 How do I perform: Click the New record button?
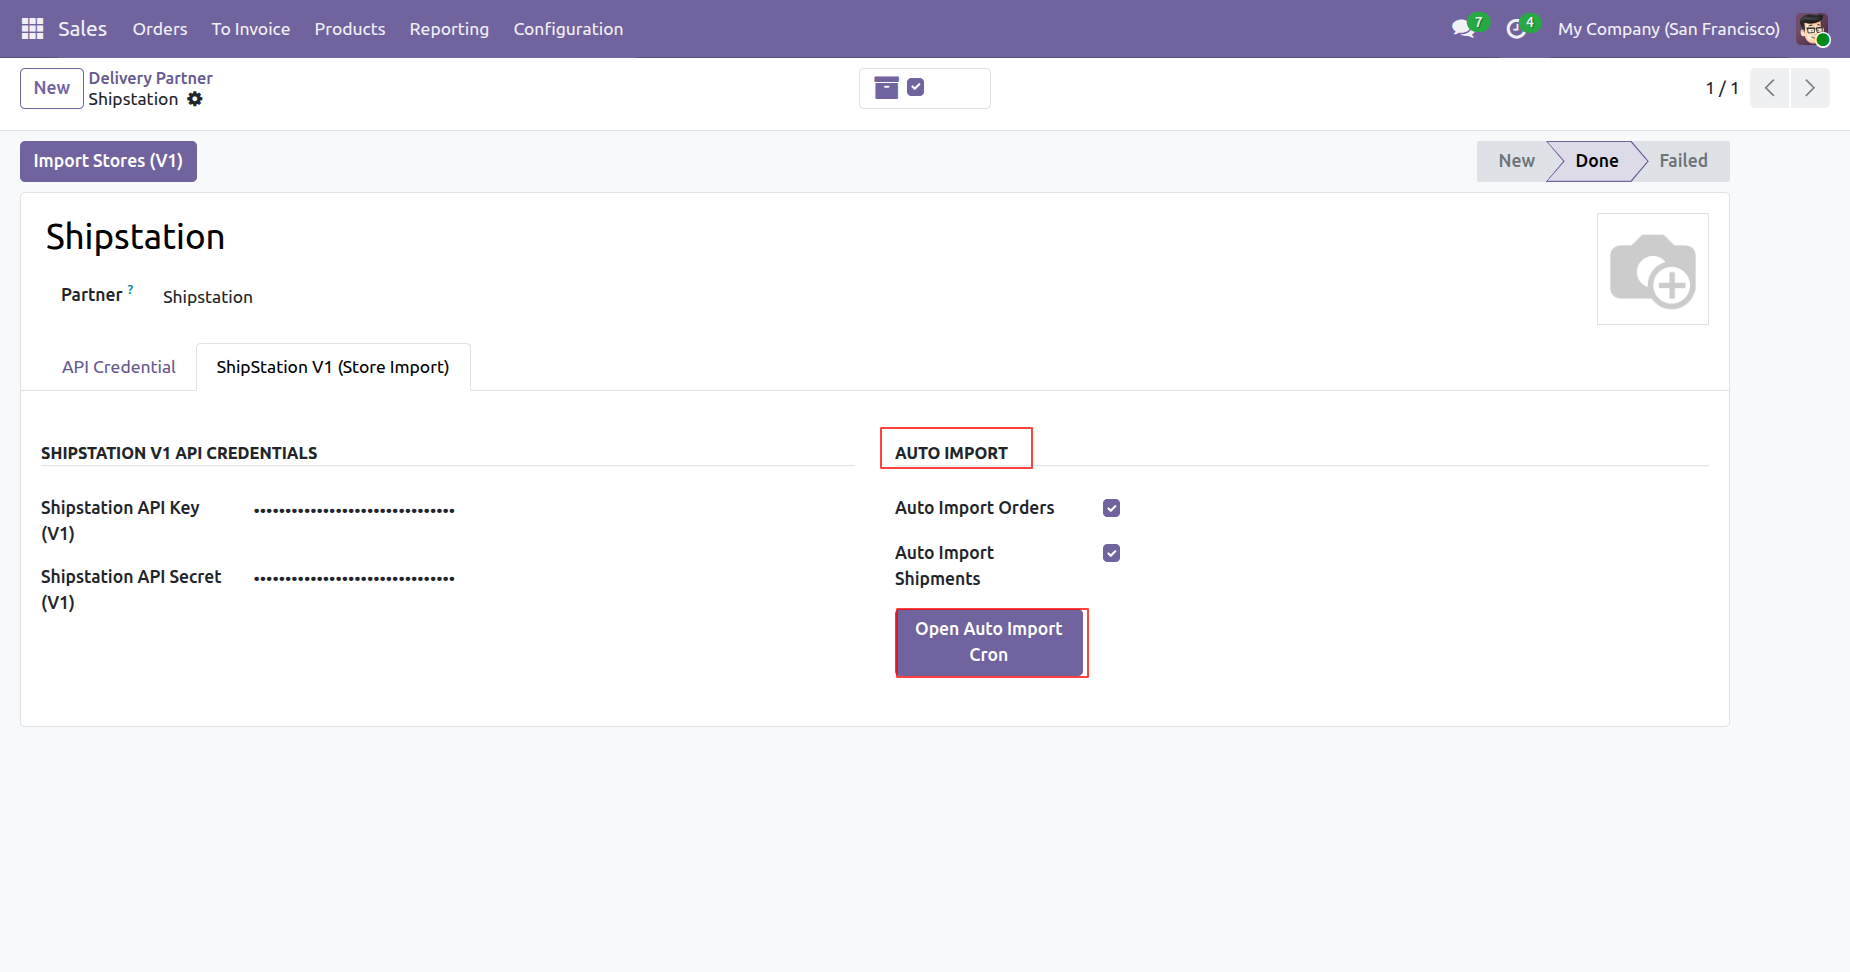[x=52, y=88]
